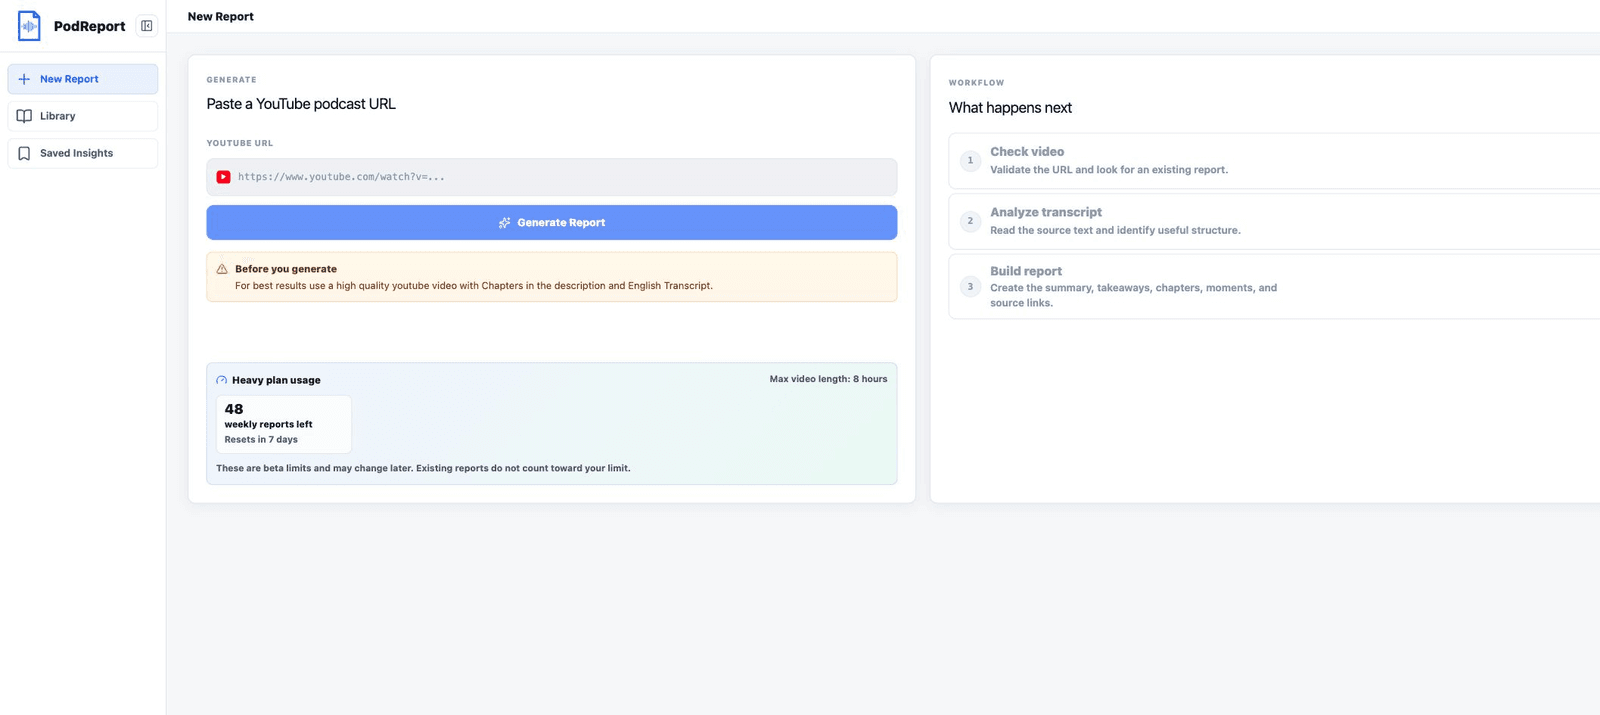1600x715 pixels.
Task: Collapse the sidebar with the panel toggle icon
Action: (x=147, y=26)
